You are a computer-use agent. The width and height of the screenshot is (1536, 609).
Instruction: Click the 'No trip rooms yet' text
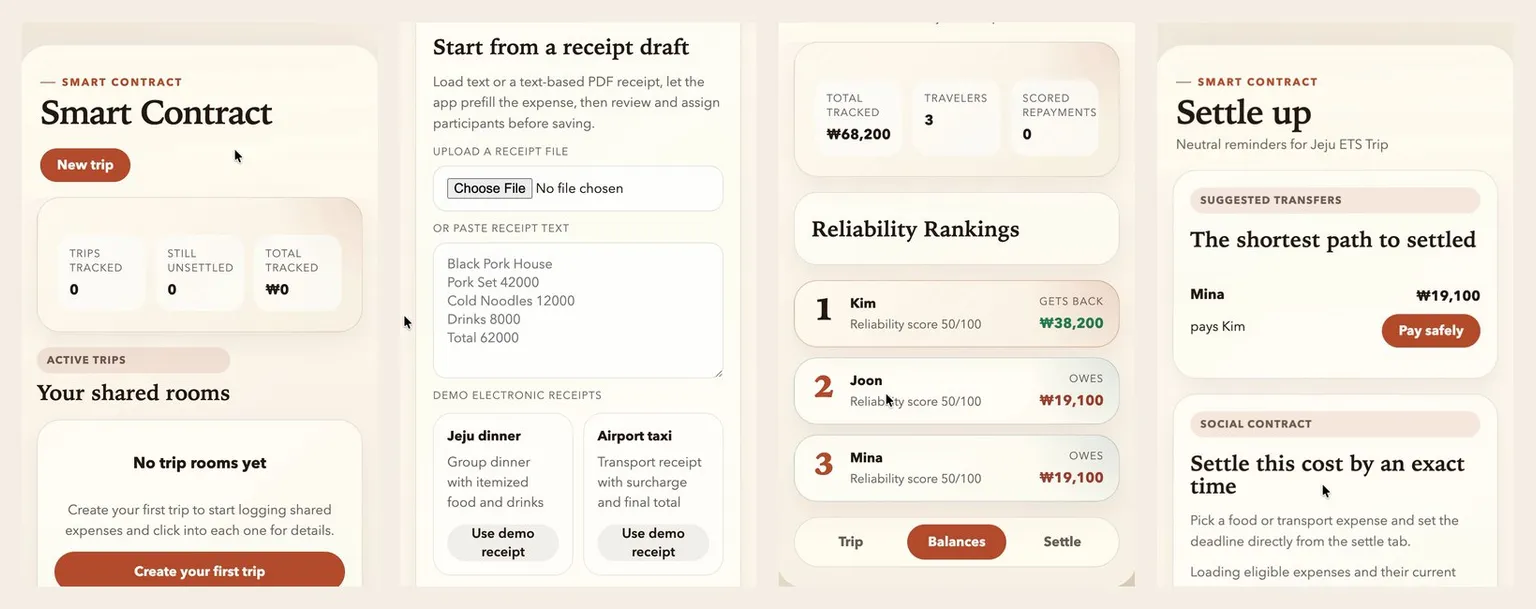tap(200, 463)
